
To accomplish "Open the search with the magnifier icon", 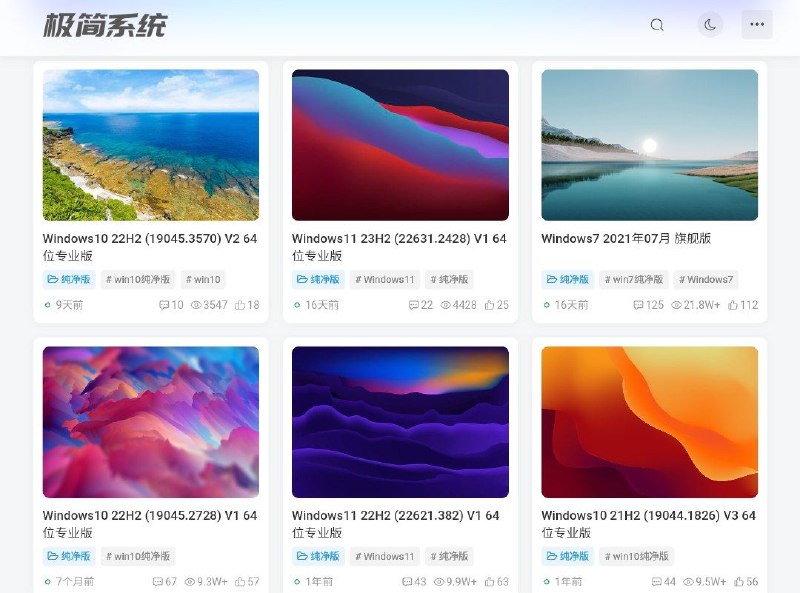I will (x=656, y=24).
